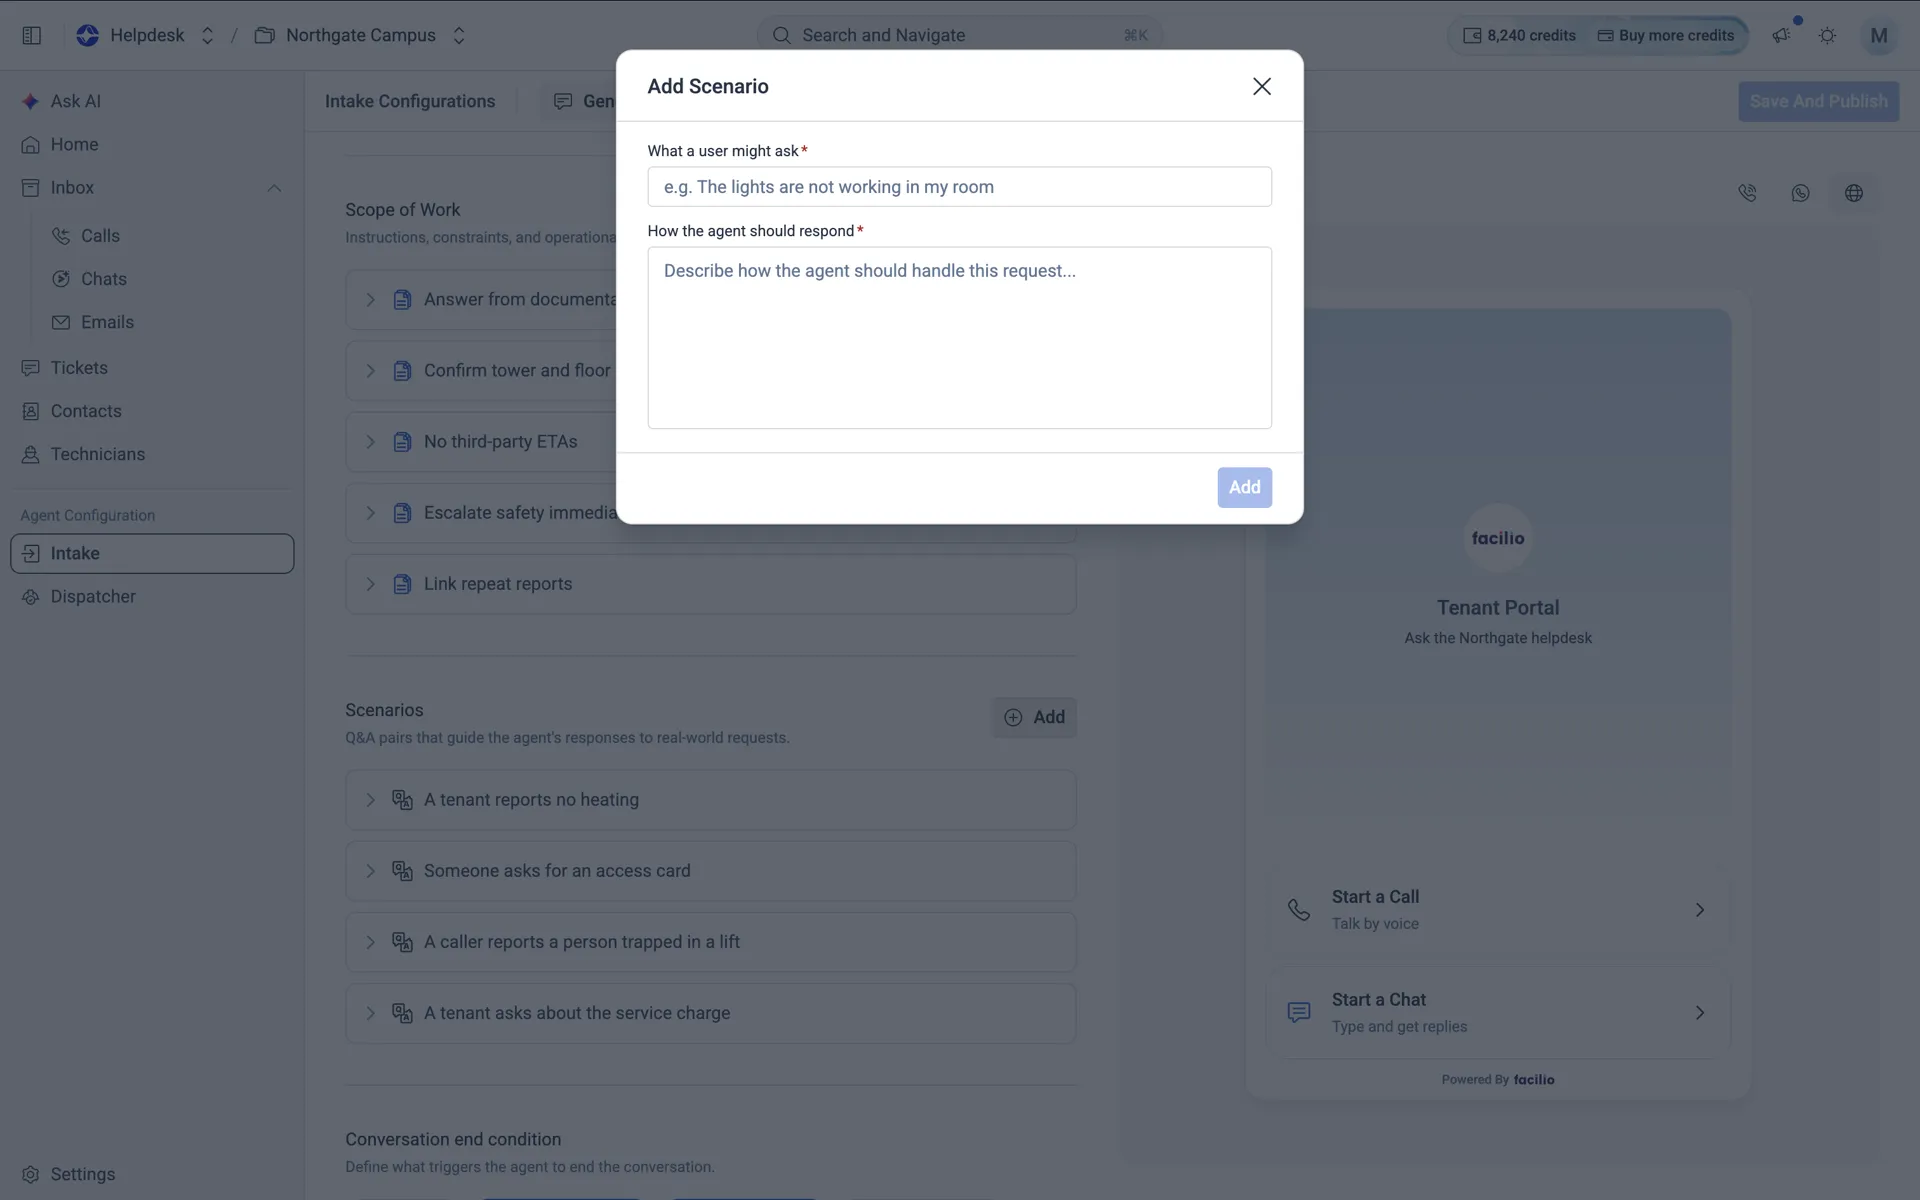Expand 'A tenant reports no heating' scenario
This screenshot has height=1200, width=1920.
coord(370,800)
